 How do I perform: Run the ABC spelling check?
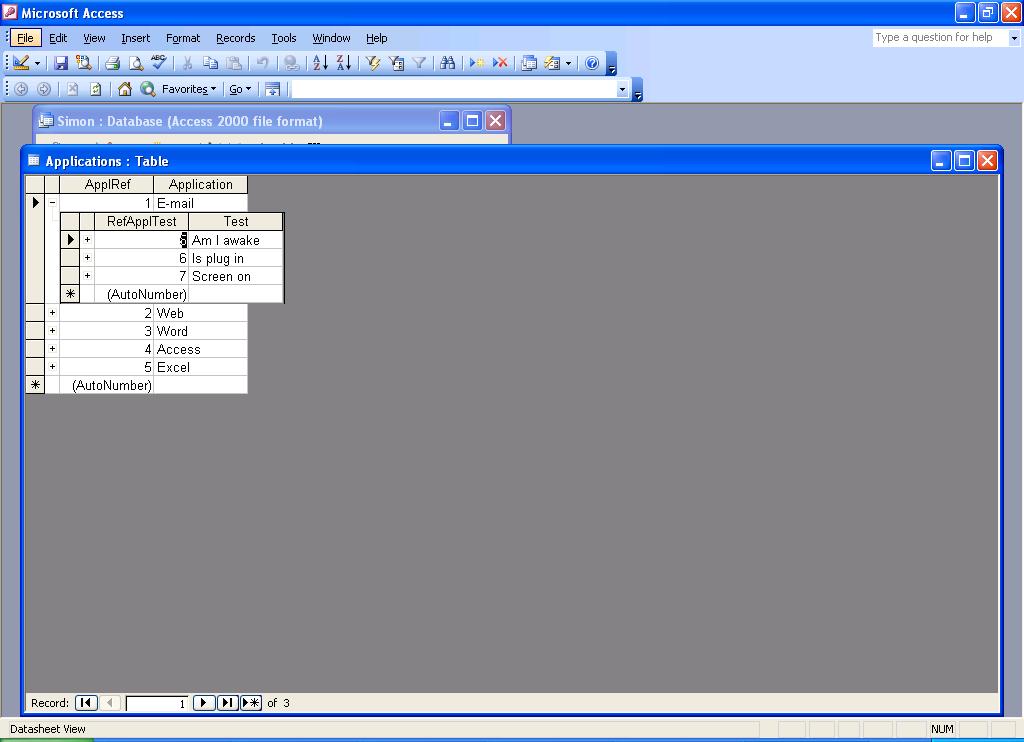point(159,63)
